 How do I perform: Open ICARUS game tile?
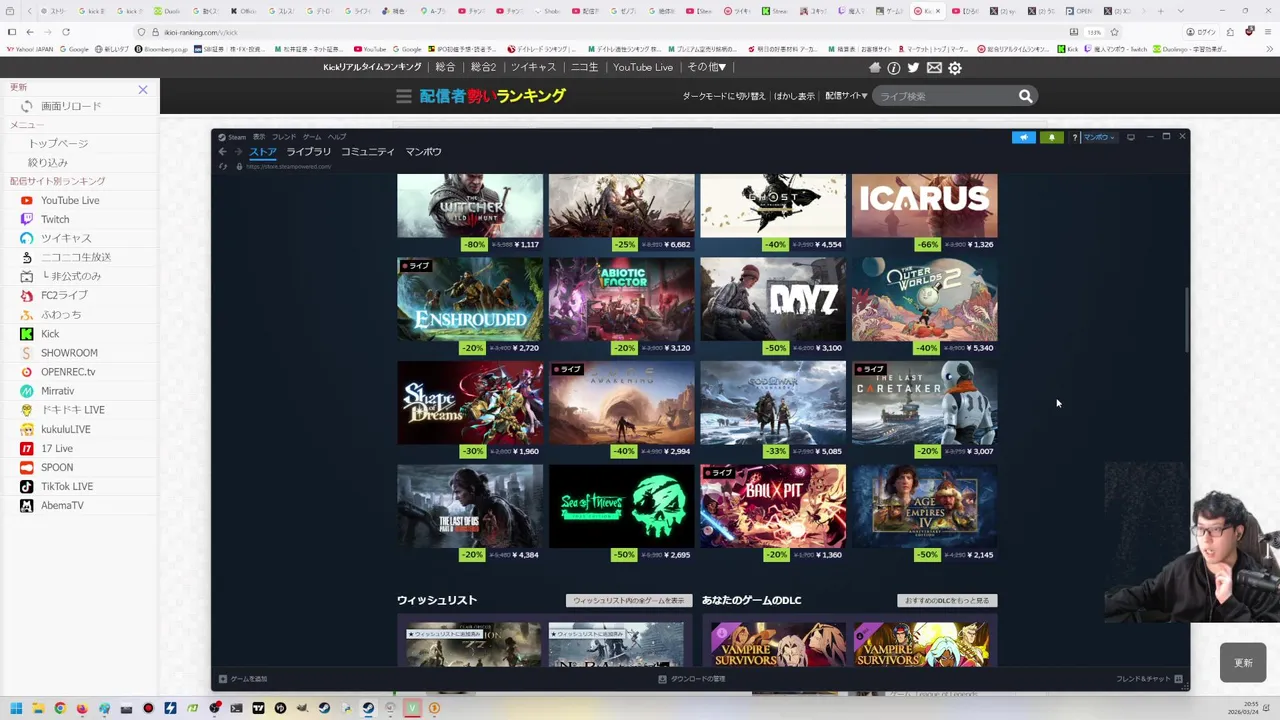924,213
